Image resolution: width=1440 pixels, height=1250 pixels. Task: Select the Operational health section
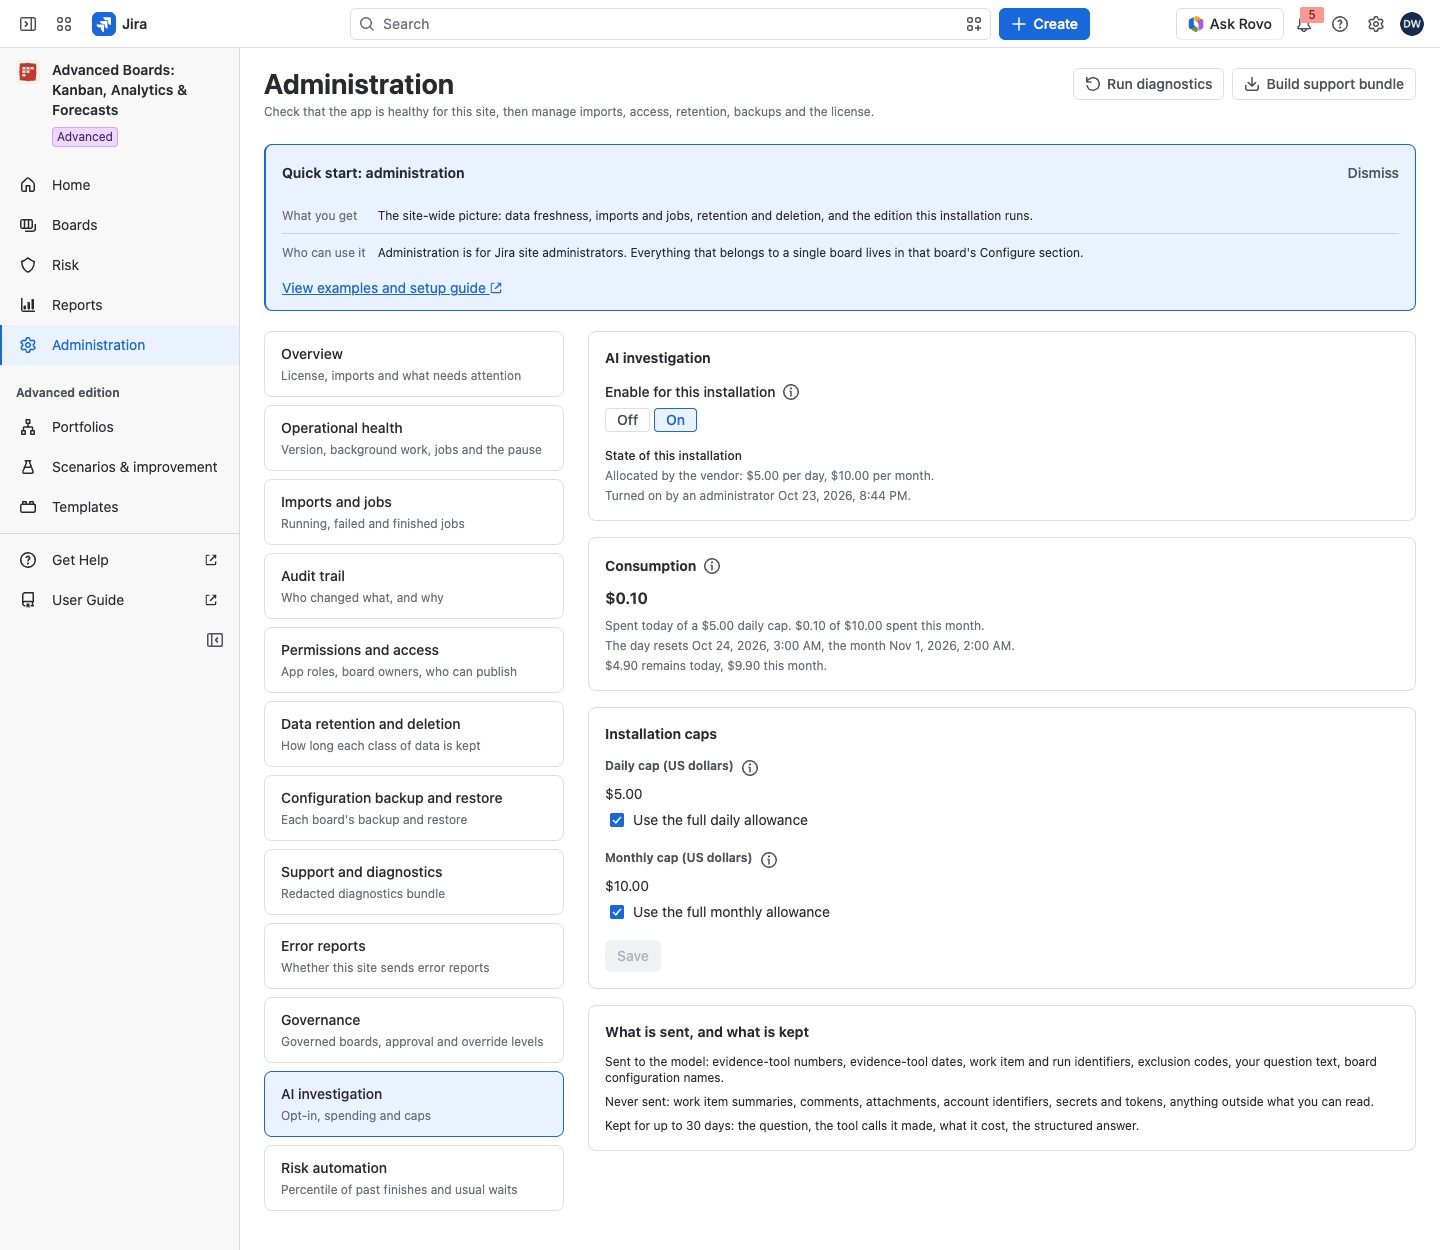[x=414, y=438]
